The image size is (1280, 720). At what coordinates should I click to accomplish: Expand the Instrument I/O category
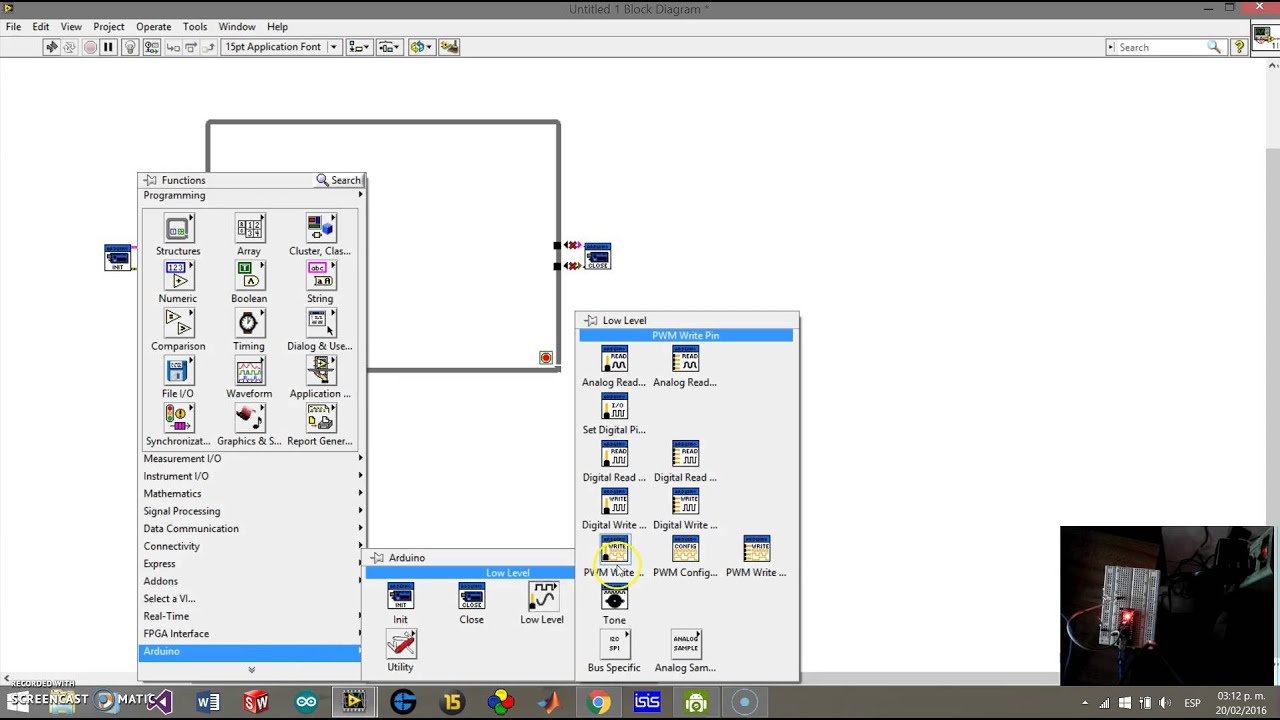pos(252,476)
